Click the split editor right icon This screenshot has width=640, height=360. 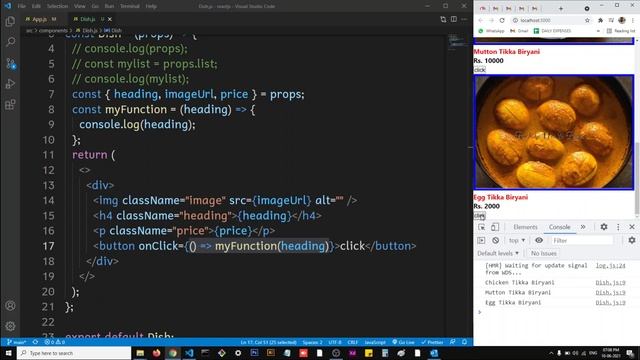[453, 19]
